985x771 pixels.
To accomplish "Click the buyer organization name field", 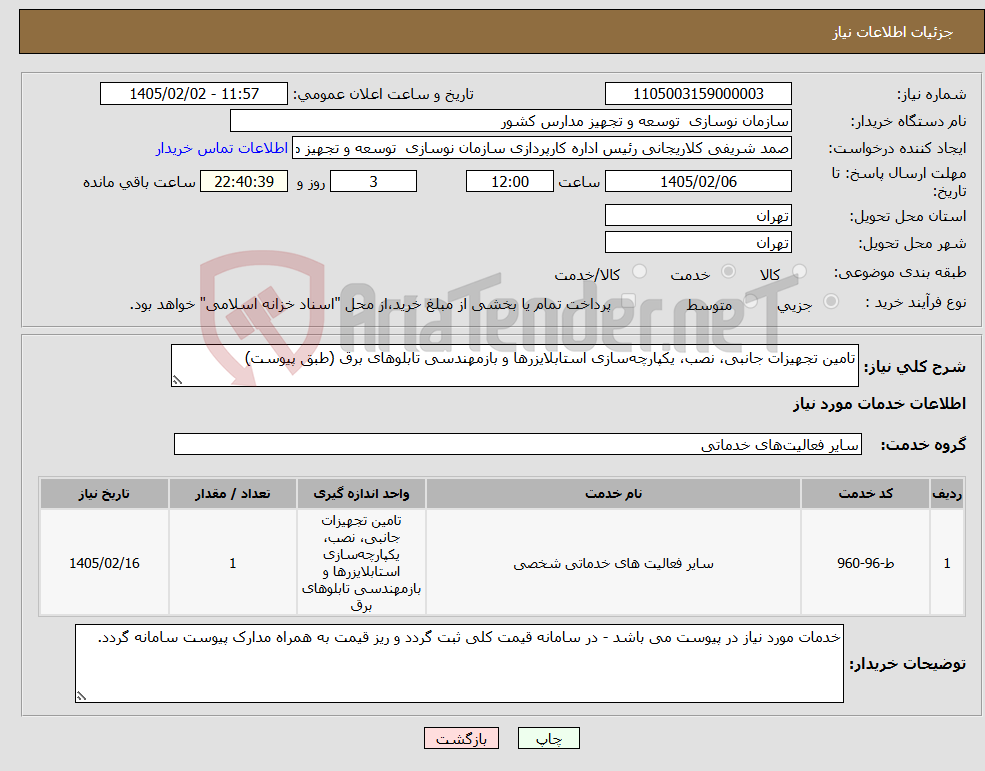I will coord(511,121).
